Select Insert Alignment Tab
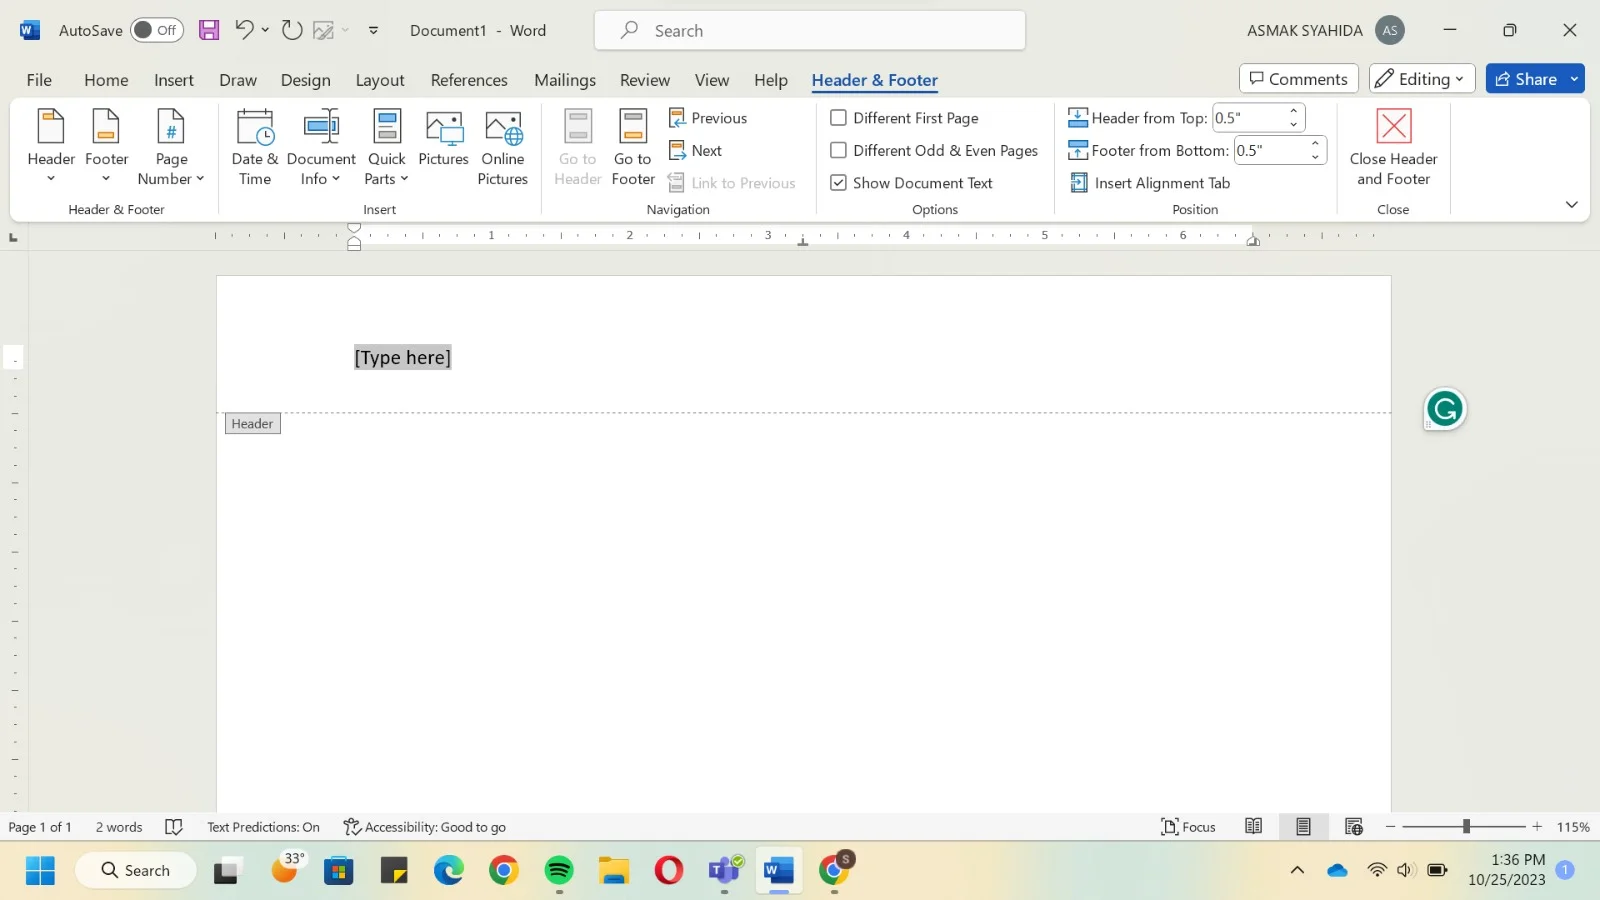The width and height of the screenshot is (1600, 900). [x=1150, y=183]
